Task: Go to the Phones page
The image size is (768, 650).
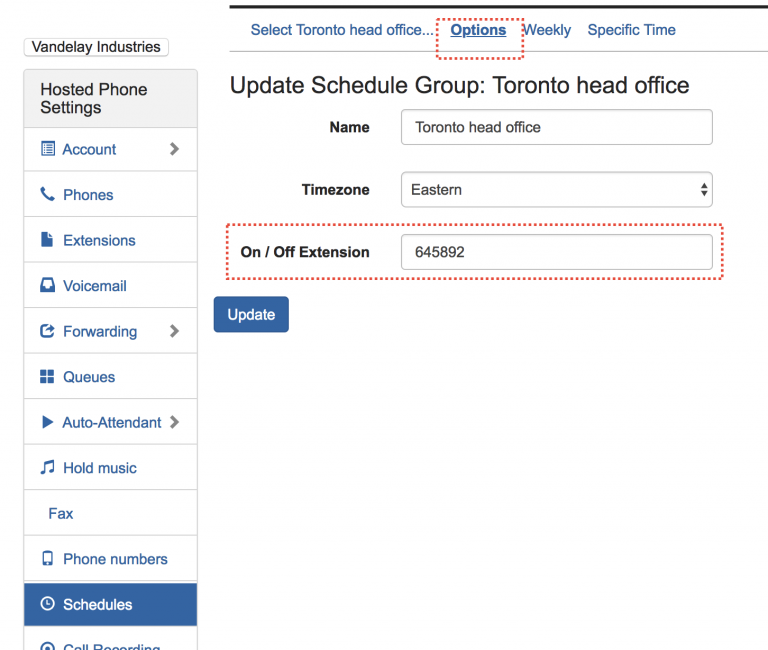Action: click(110, 194)
